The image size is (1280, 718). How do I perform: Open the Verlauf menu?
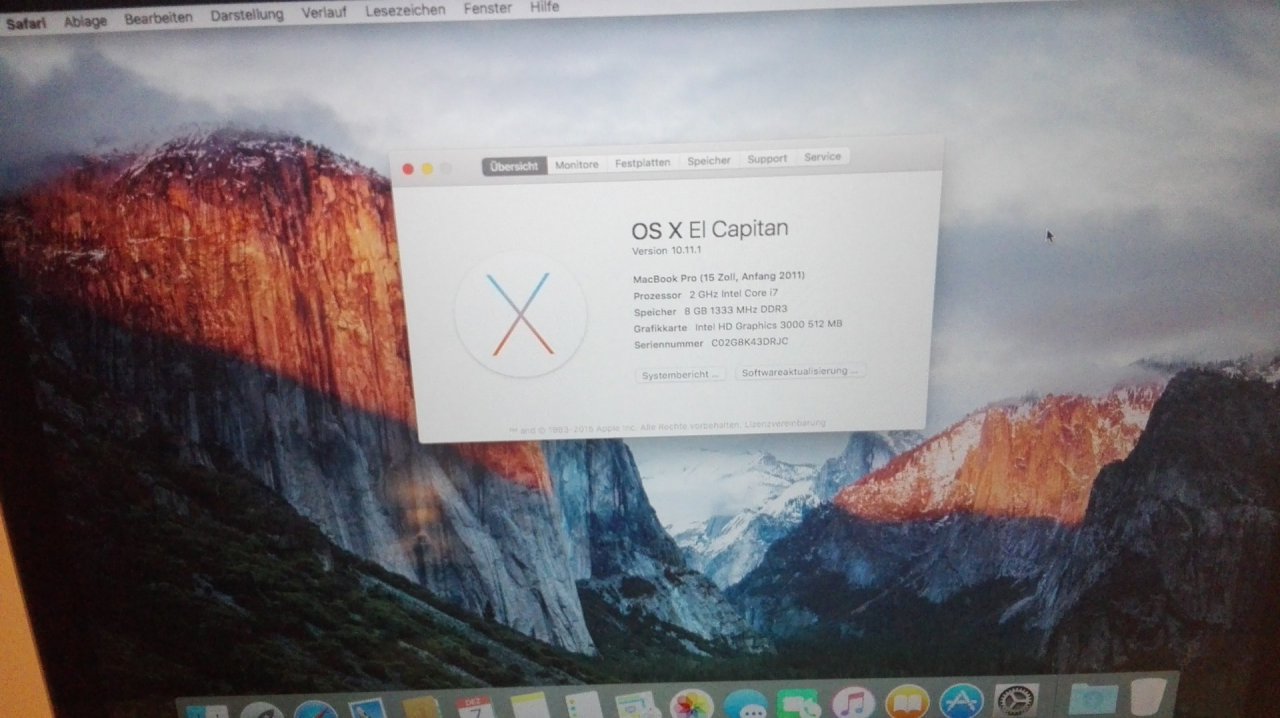[x=325, y=12]
